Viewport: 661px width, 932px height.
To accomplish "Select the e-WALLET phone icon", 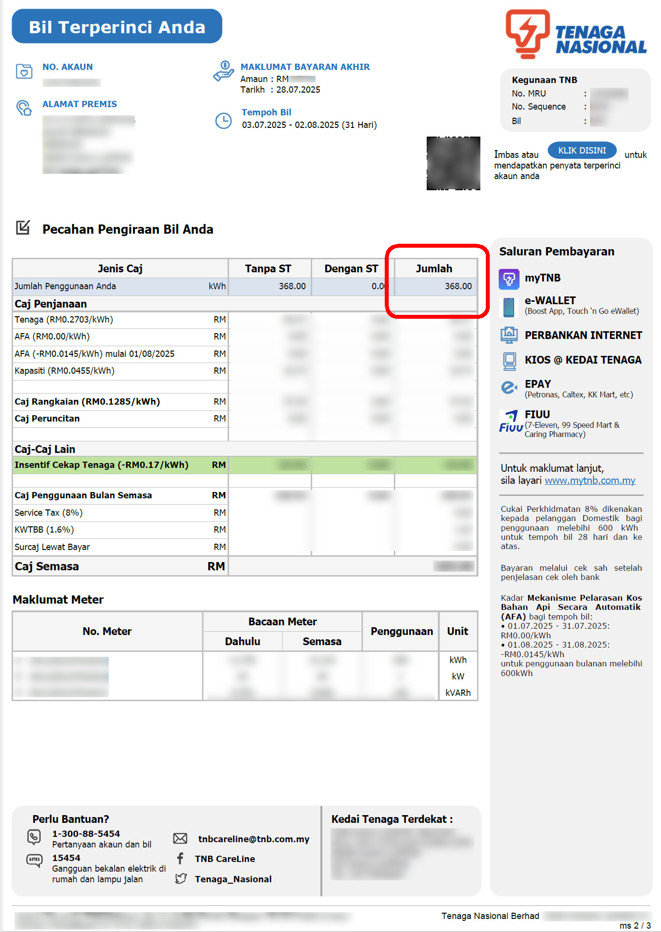I will (509, 306).
